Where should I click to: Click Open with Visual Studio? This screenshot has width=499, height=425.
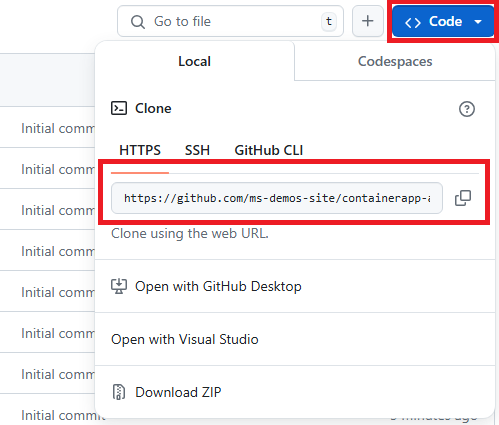click(295, 339)
